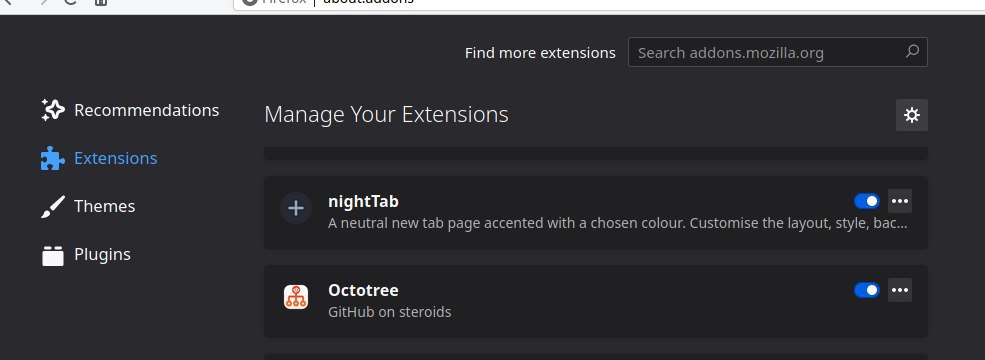The image size is (985, 360).
Task: Disable the nightTab extension toggle
Action: pyautogui.click(x=867, y=201)
